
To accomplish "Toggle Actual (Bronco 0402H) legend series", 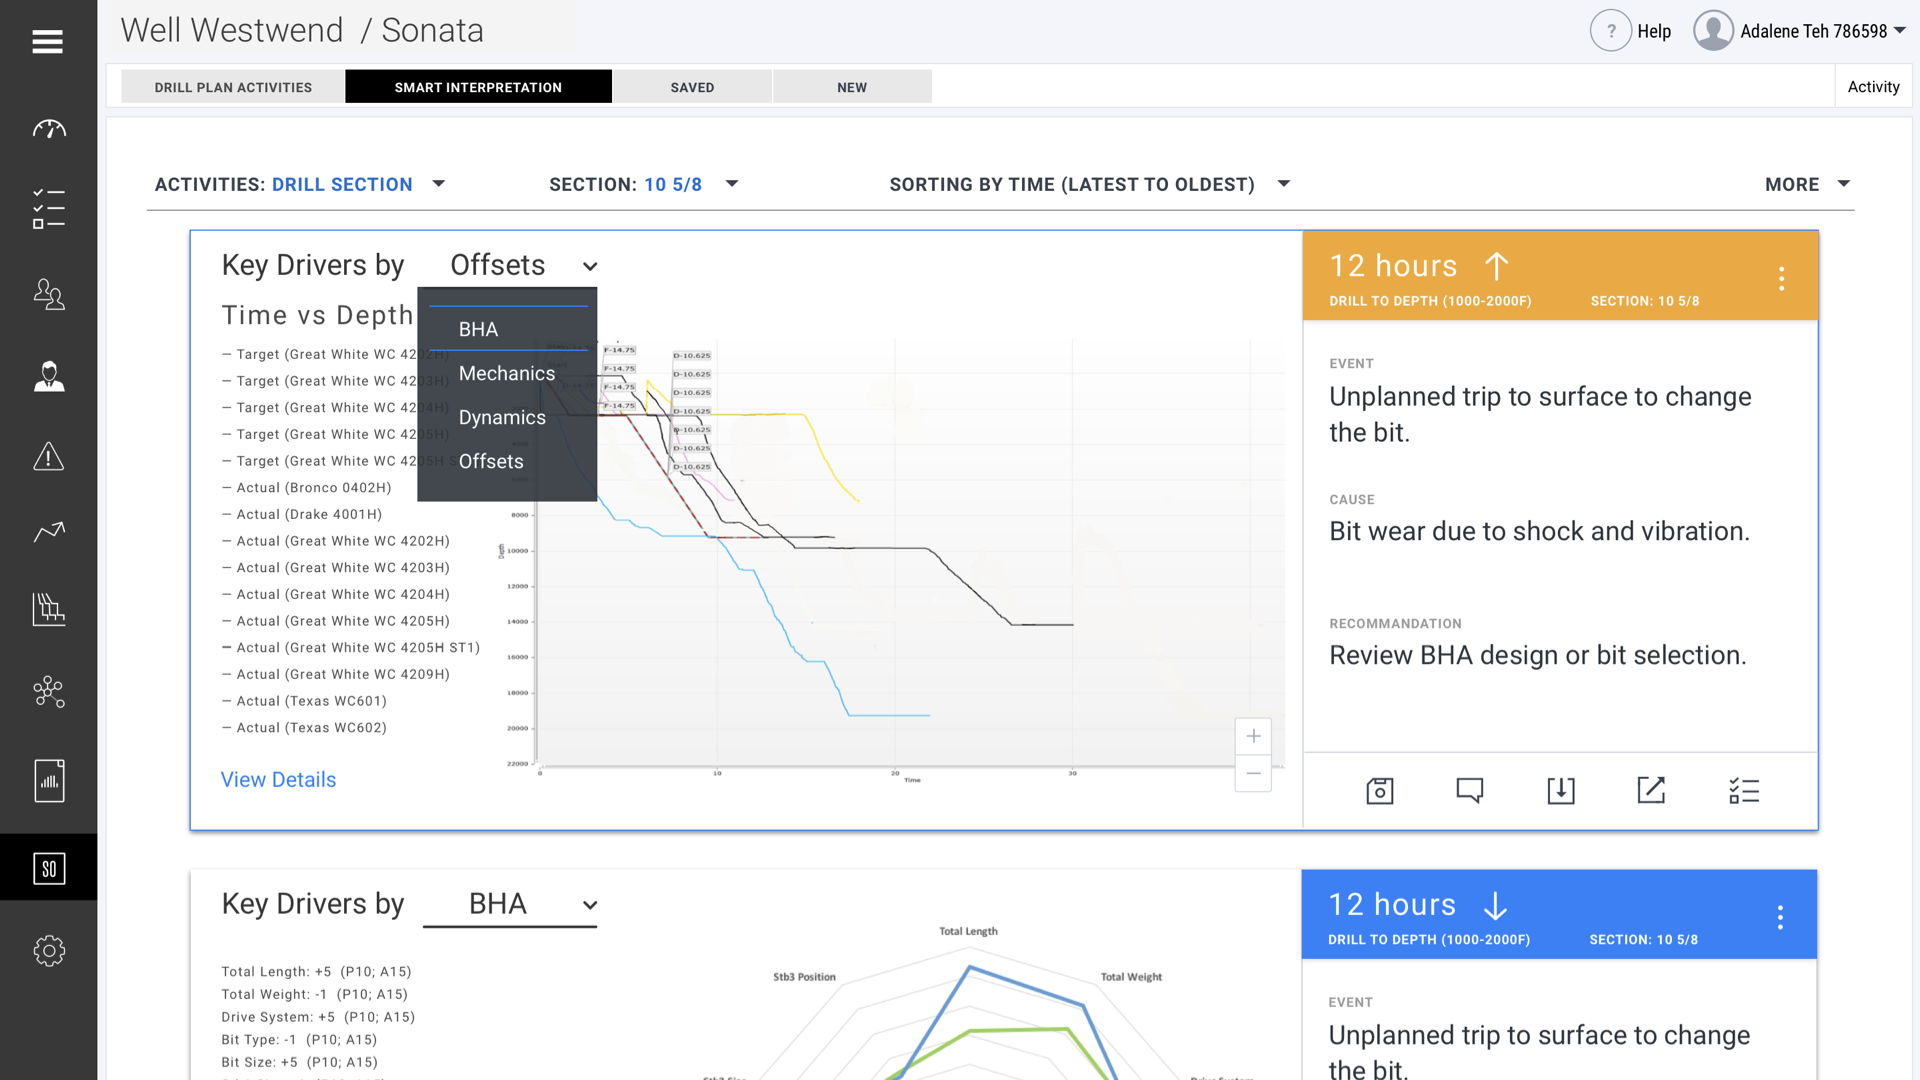I will (x=313, y=488).
